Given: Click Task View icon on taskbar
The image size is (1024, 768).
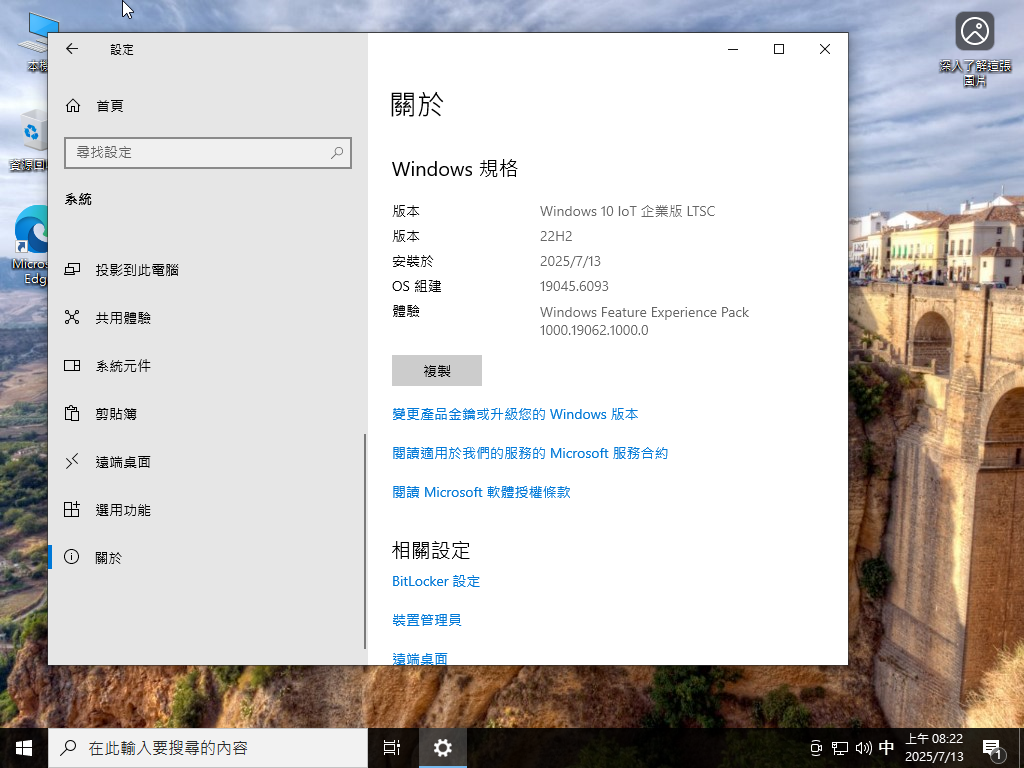Looking at the screenshot, I should click(392, 747).
